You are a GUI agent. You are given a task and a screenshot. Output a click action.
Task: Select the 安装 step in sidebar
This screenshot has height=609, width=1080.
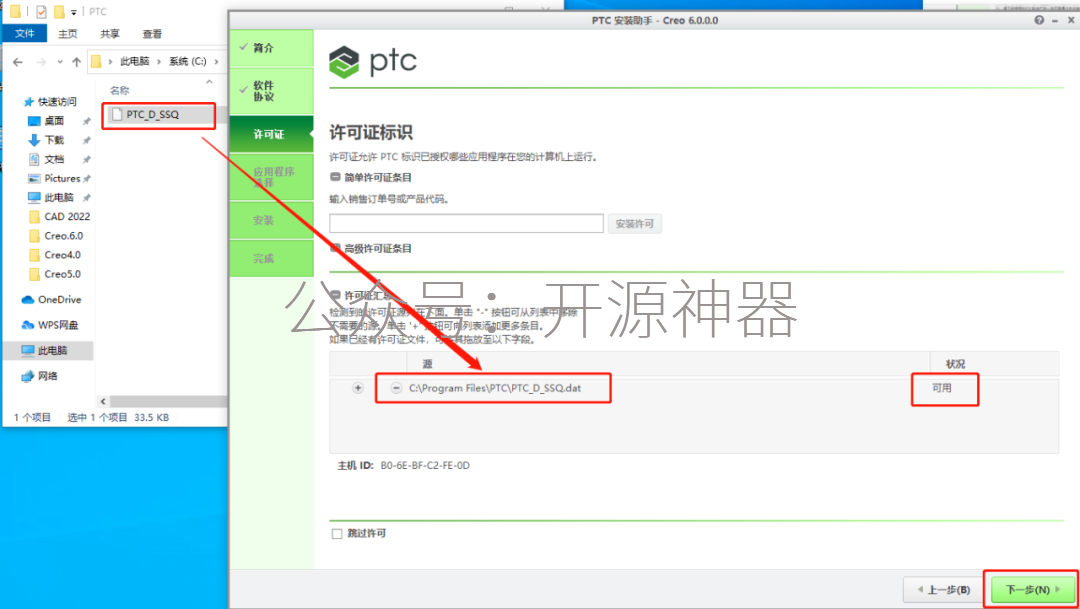271,220
